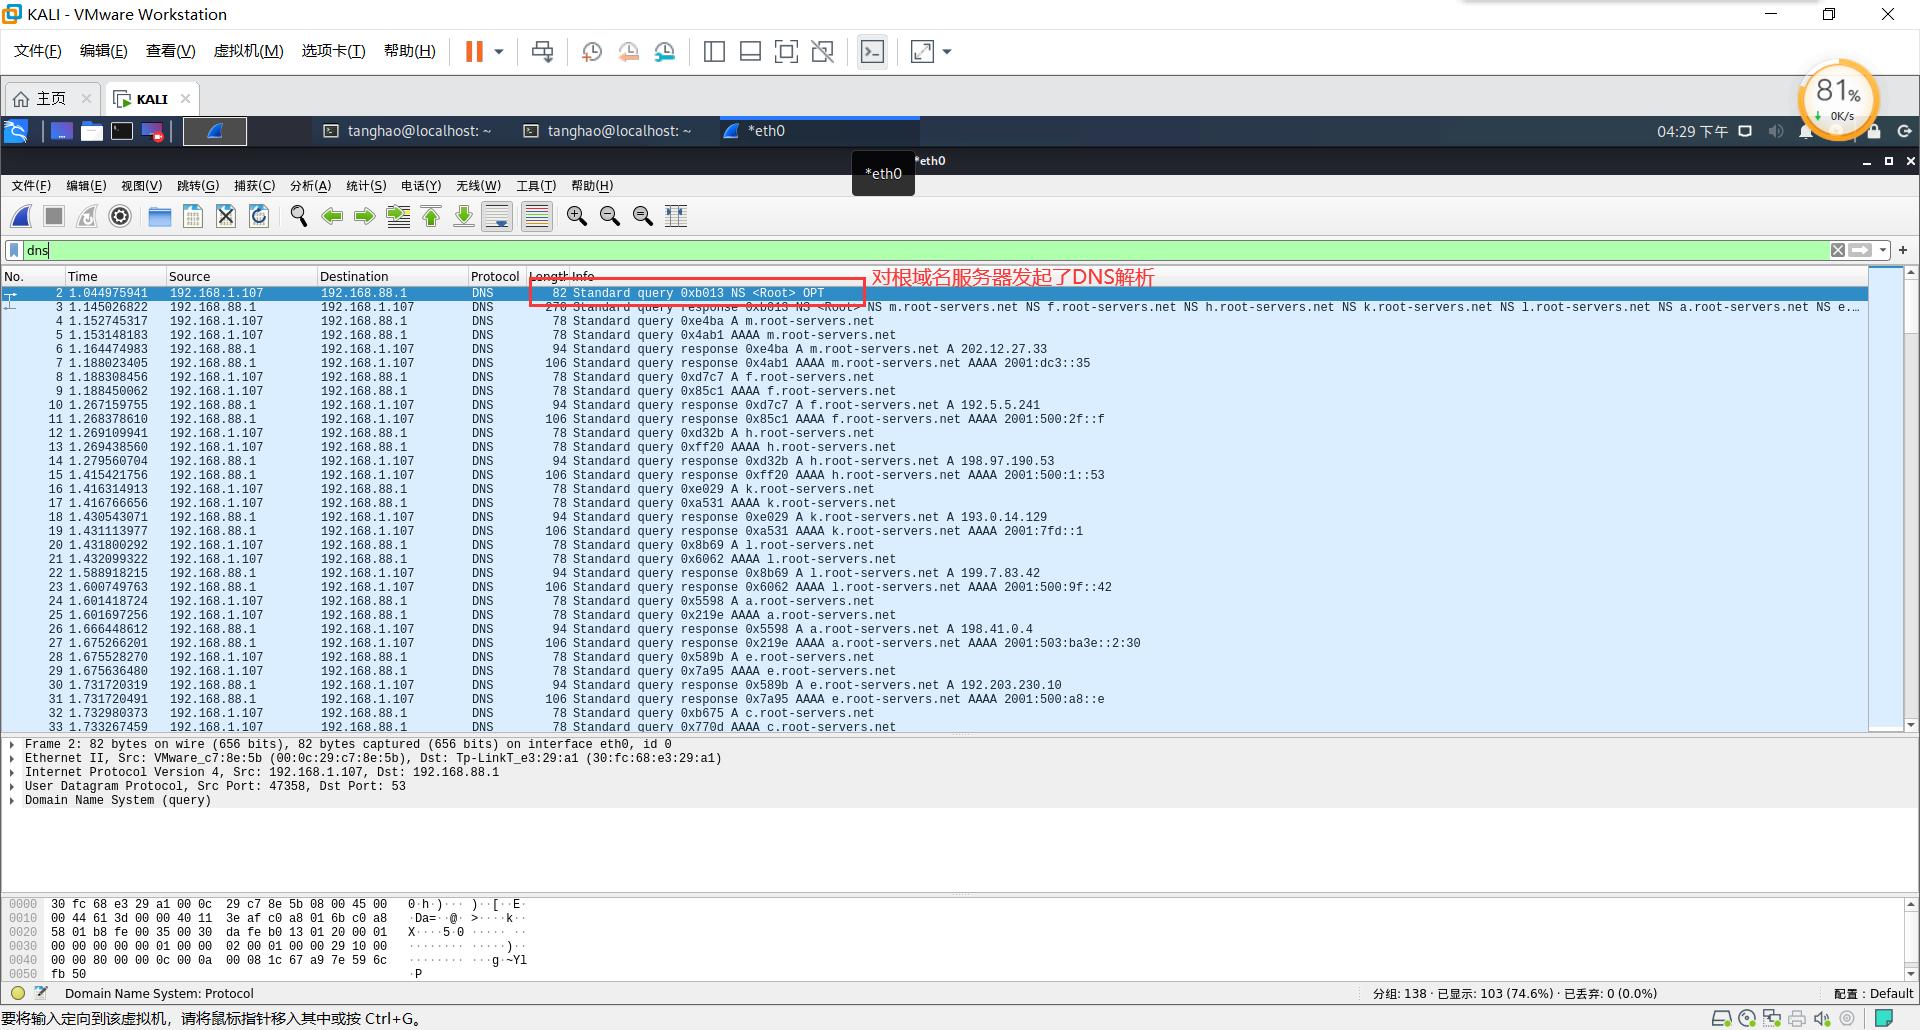Toggle VMware console view button
Screen dimensions: 1920x1030
click(872, 52)
